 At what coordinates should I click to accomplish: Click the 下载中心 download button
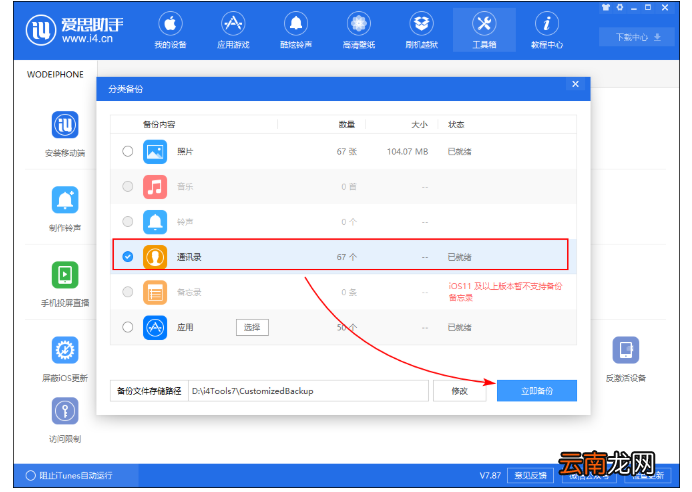(x=637, y=37)
